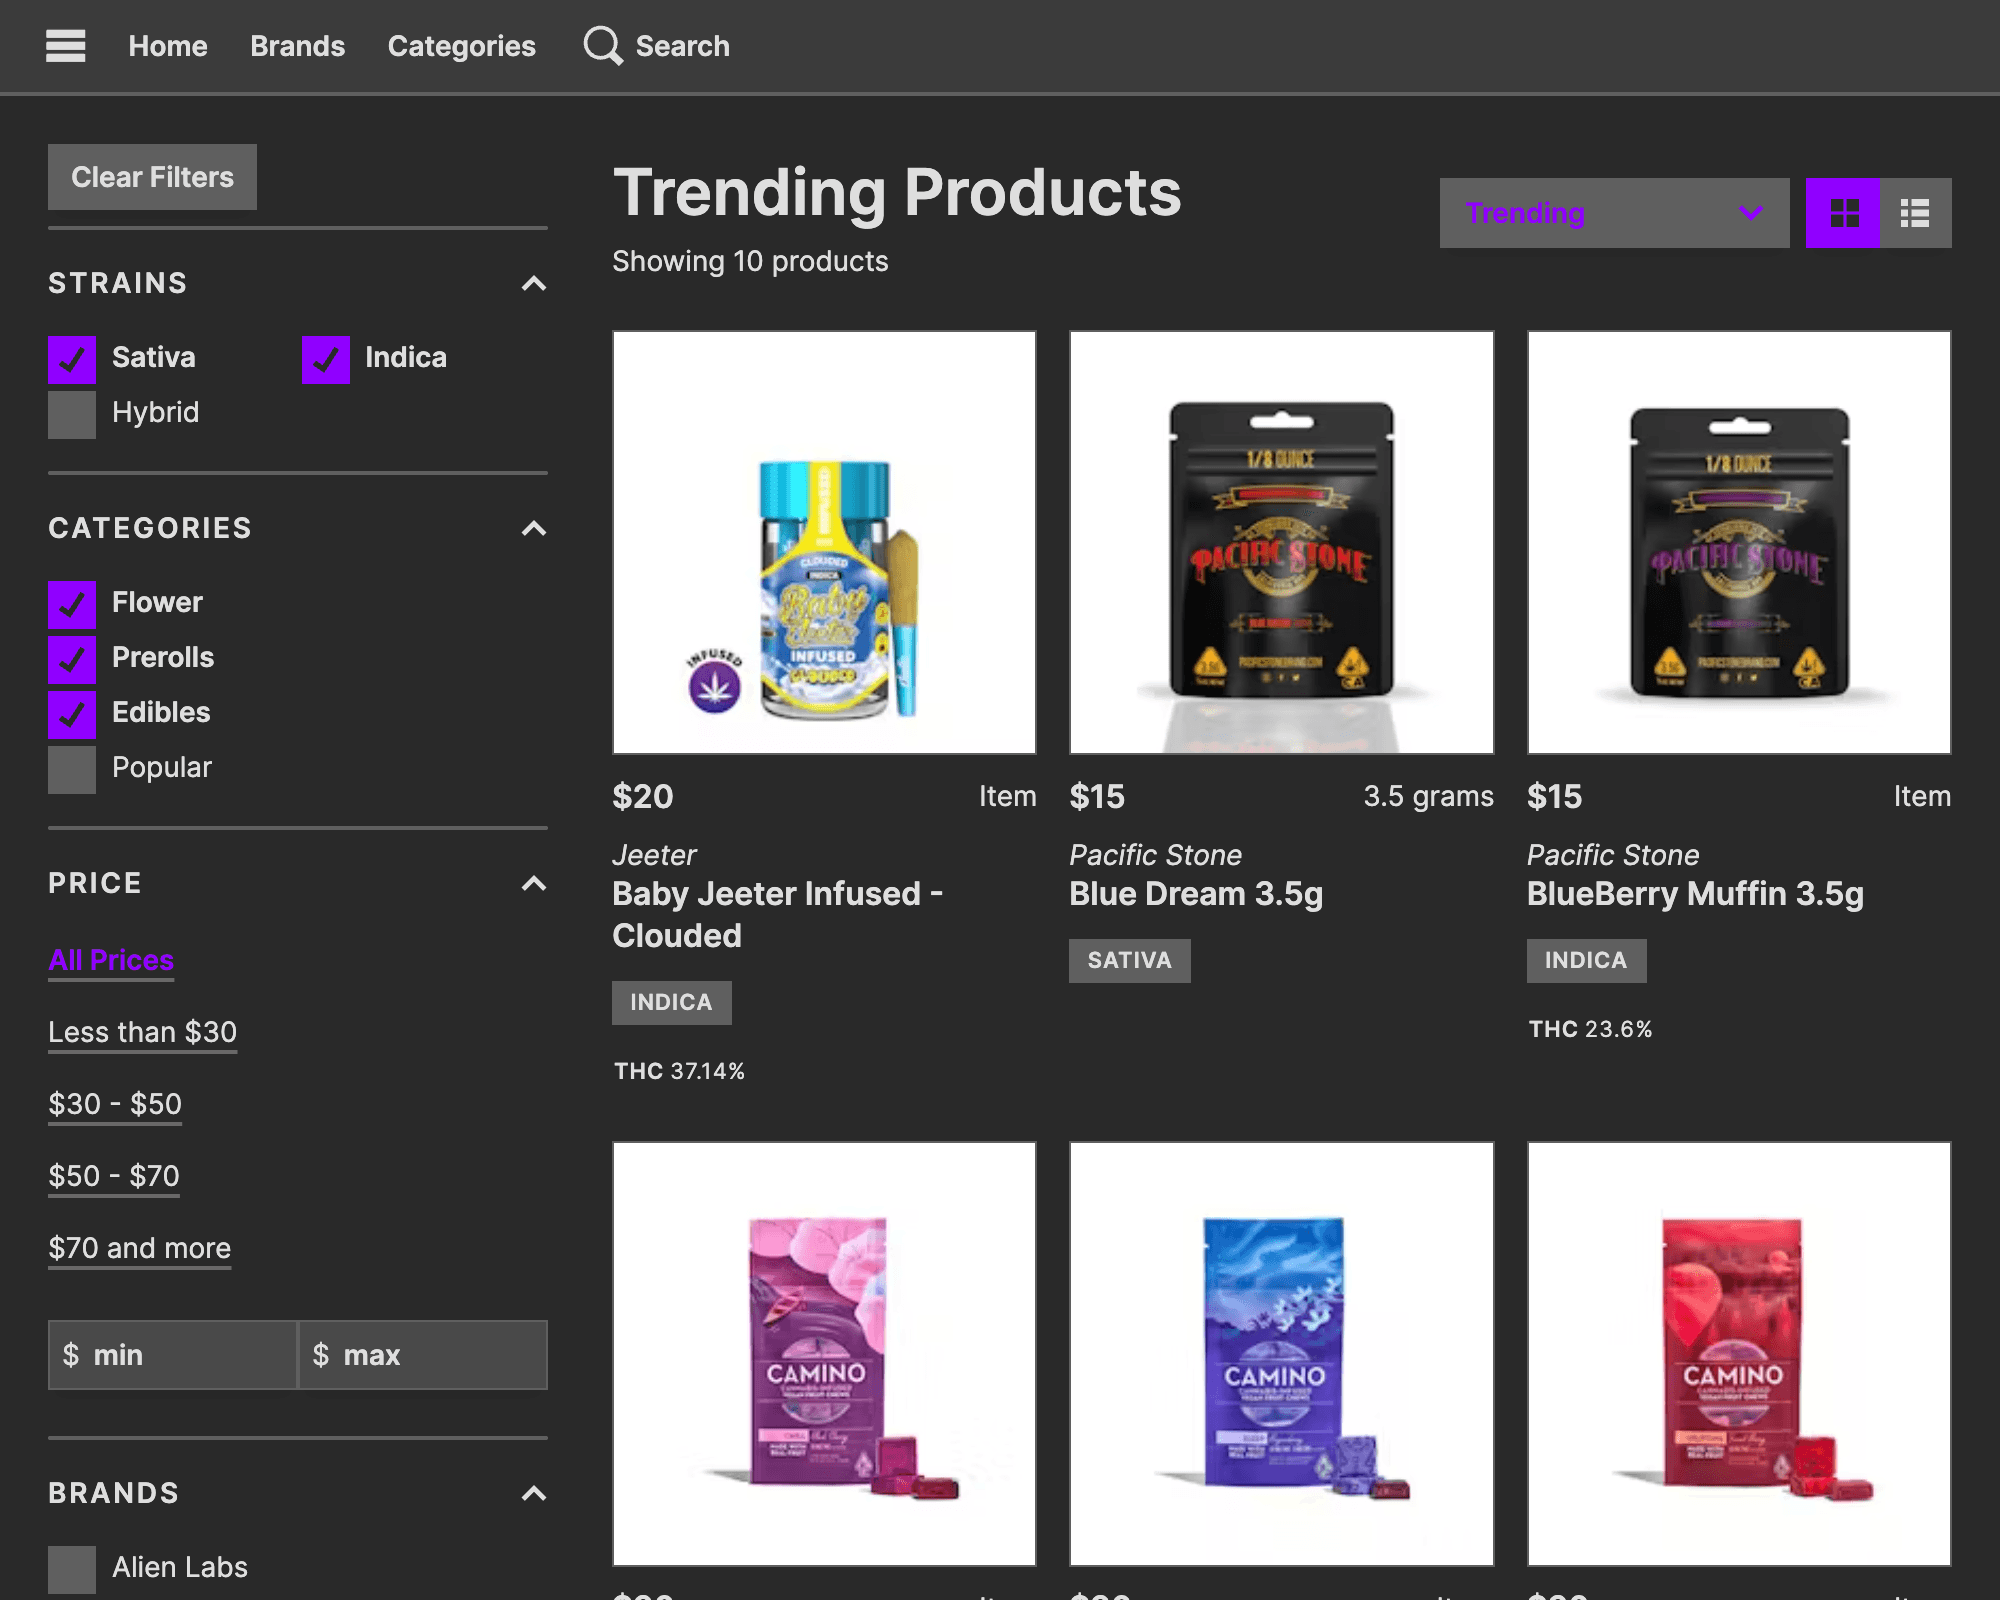The image size is (2000, 1600).
Task: Select the All Prices link
Action: 111,960
